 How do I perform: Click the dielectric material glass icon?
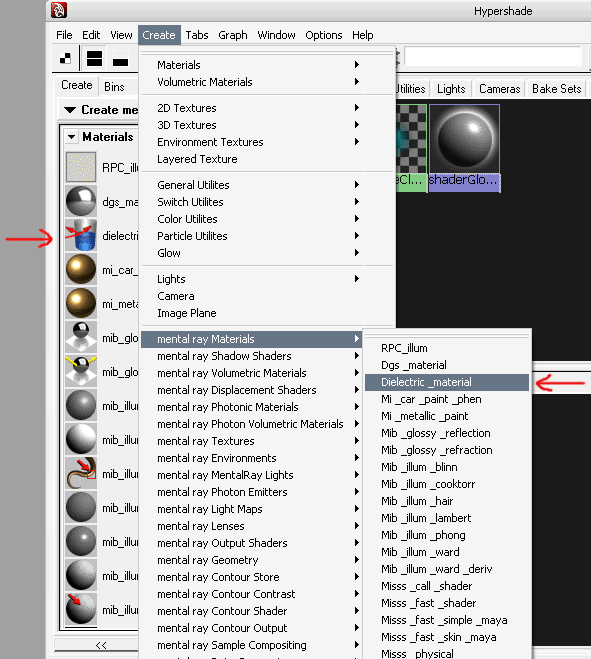[81, 235]
